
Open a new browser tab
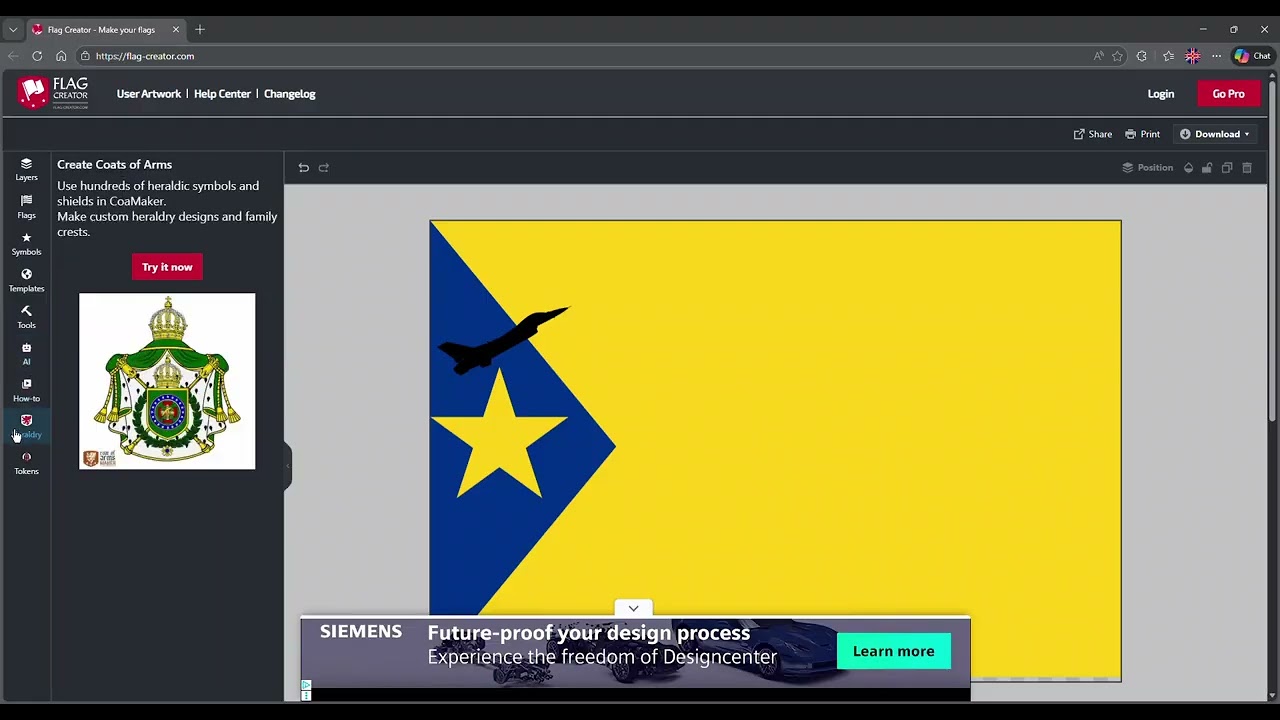pyautogui.click(x=200, y=29)
